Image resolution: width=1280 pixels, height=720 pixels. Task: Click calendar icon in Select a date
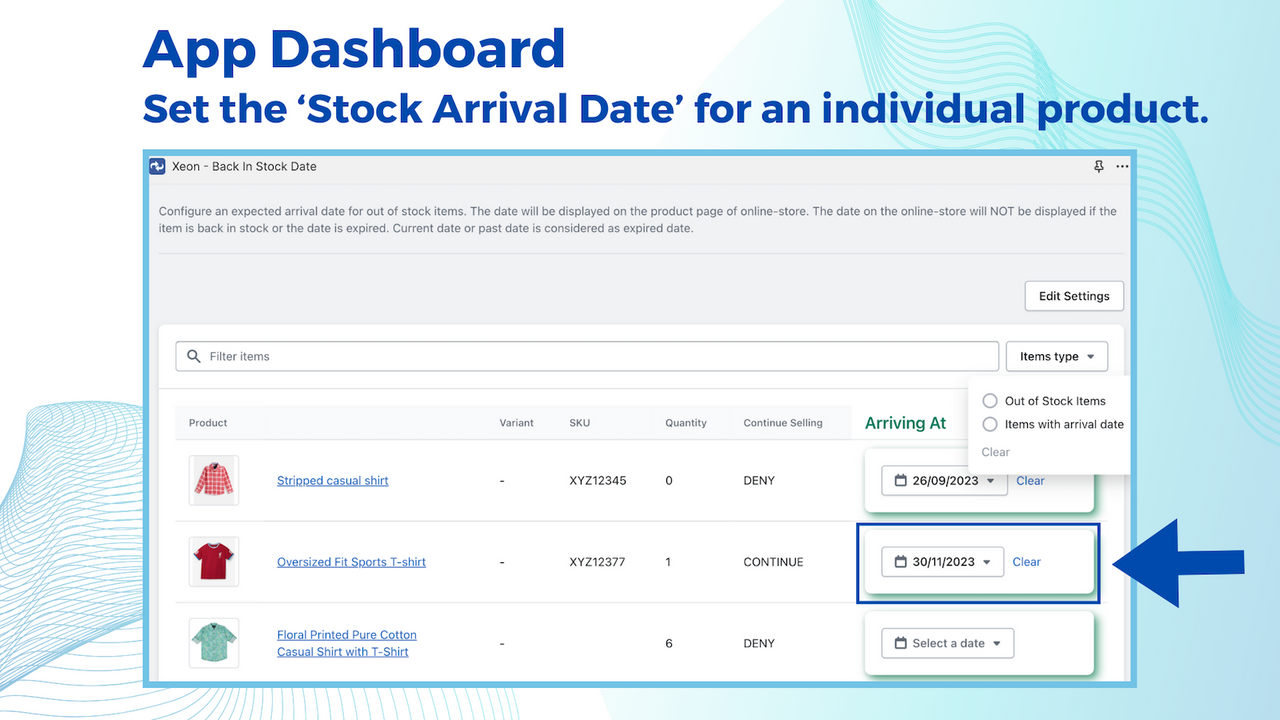(900, 643)
